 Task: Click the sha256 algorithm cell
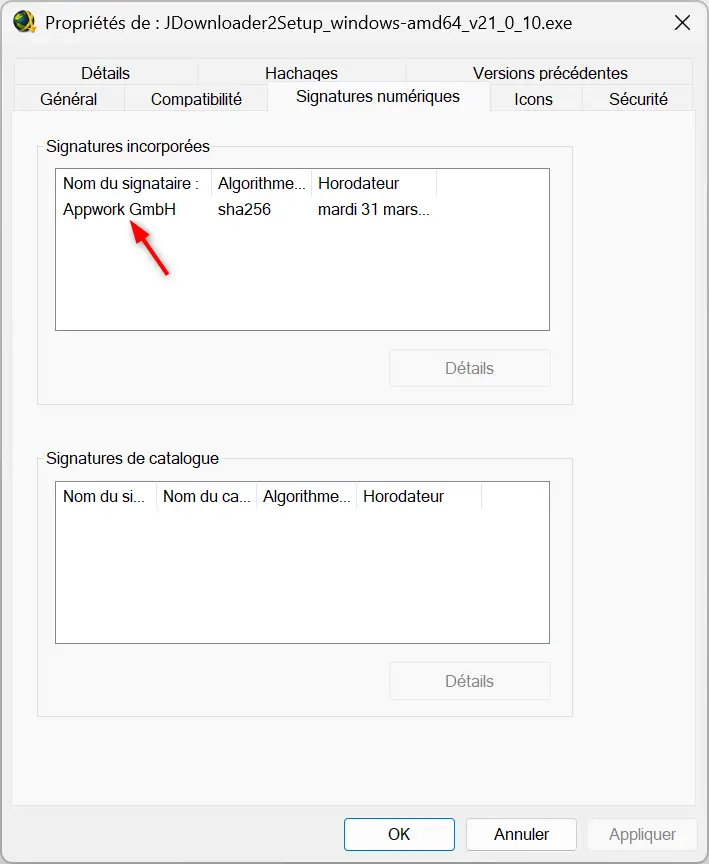point(244,209)
